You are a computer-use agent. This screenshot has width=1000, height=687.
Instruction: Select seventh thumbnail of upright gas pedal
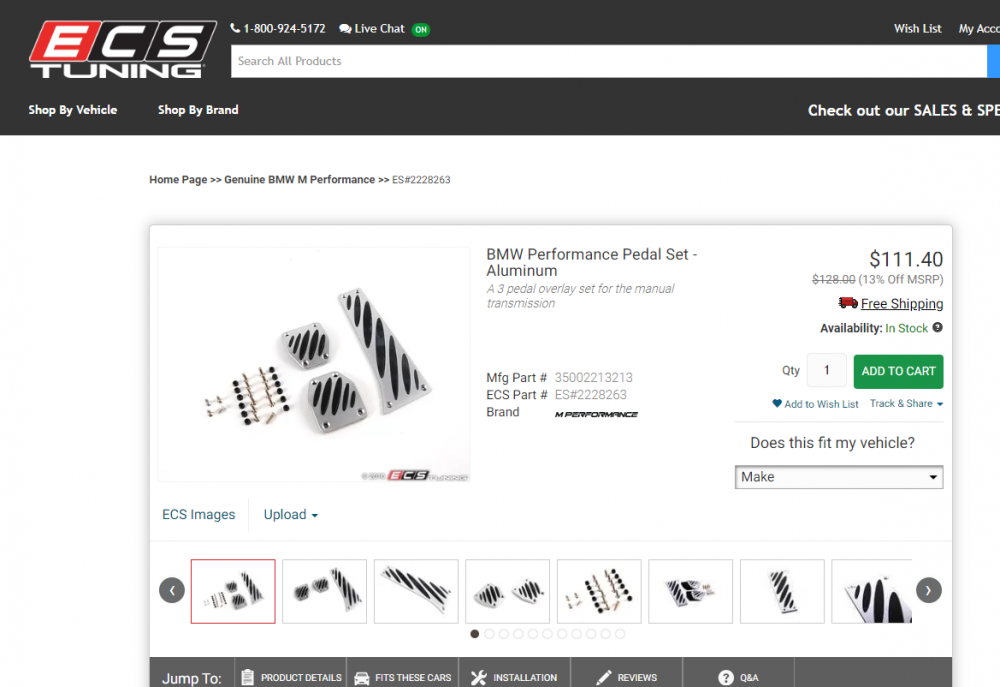[782, 591]
